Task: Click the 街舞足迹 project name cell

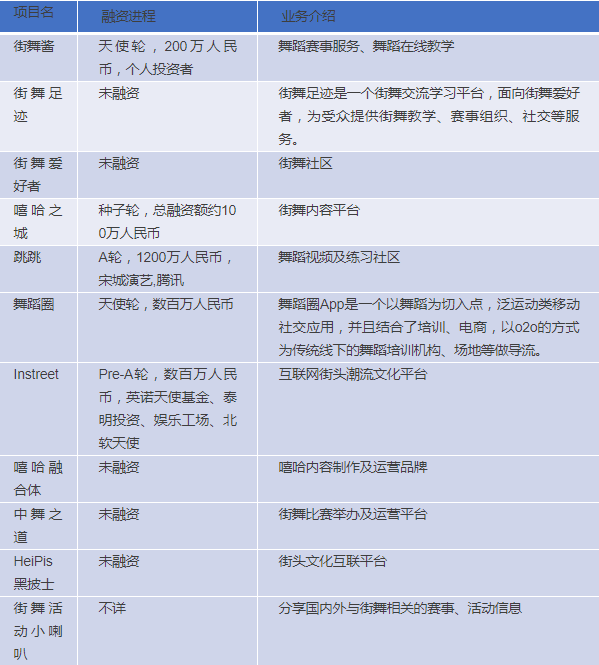Action: pos(39,116)
